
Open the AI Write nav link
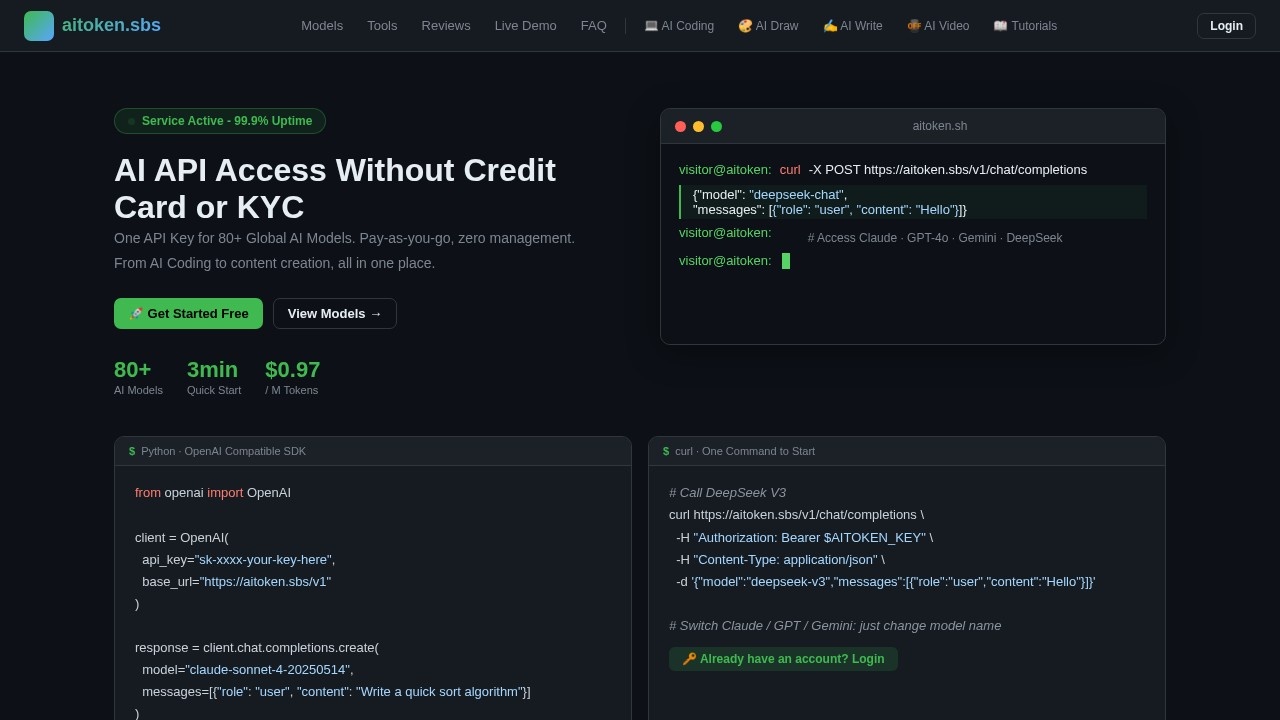click(853, 26)
